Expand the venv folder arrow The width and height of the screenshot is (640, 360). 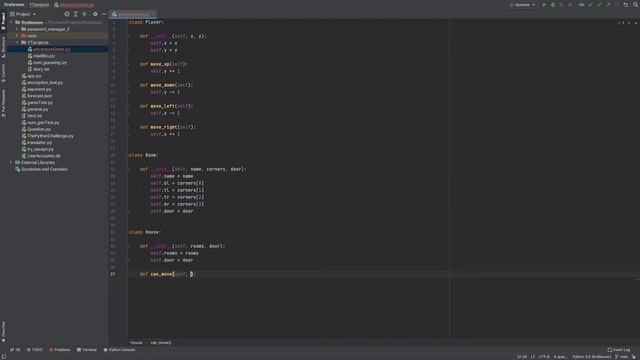17,36
